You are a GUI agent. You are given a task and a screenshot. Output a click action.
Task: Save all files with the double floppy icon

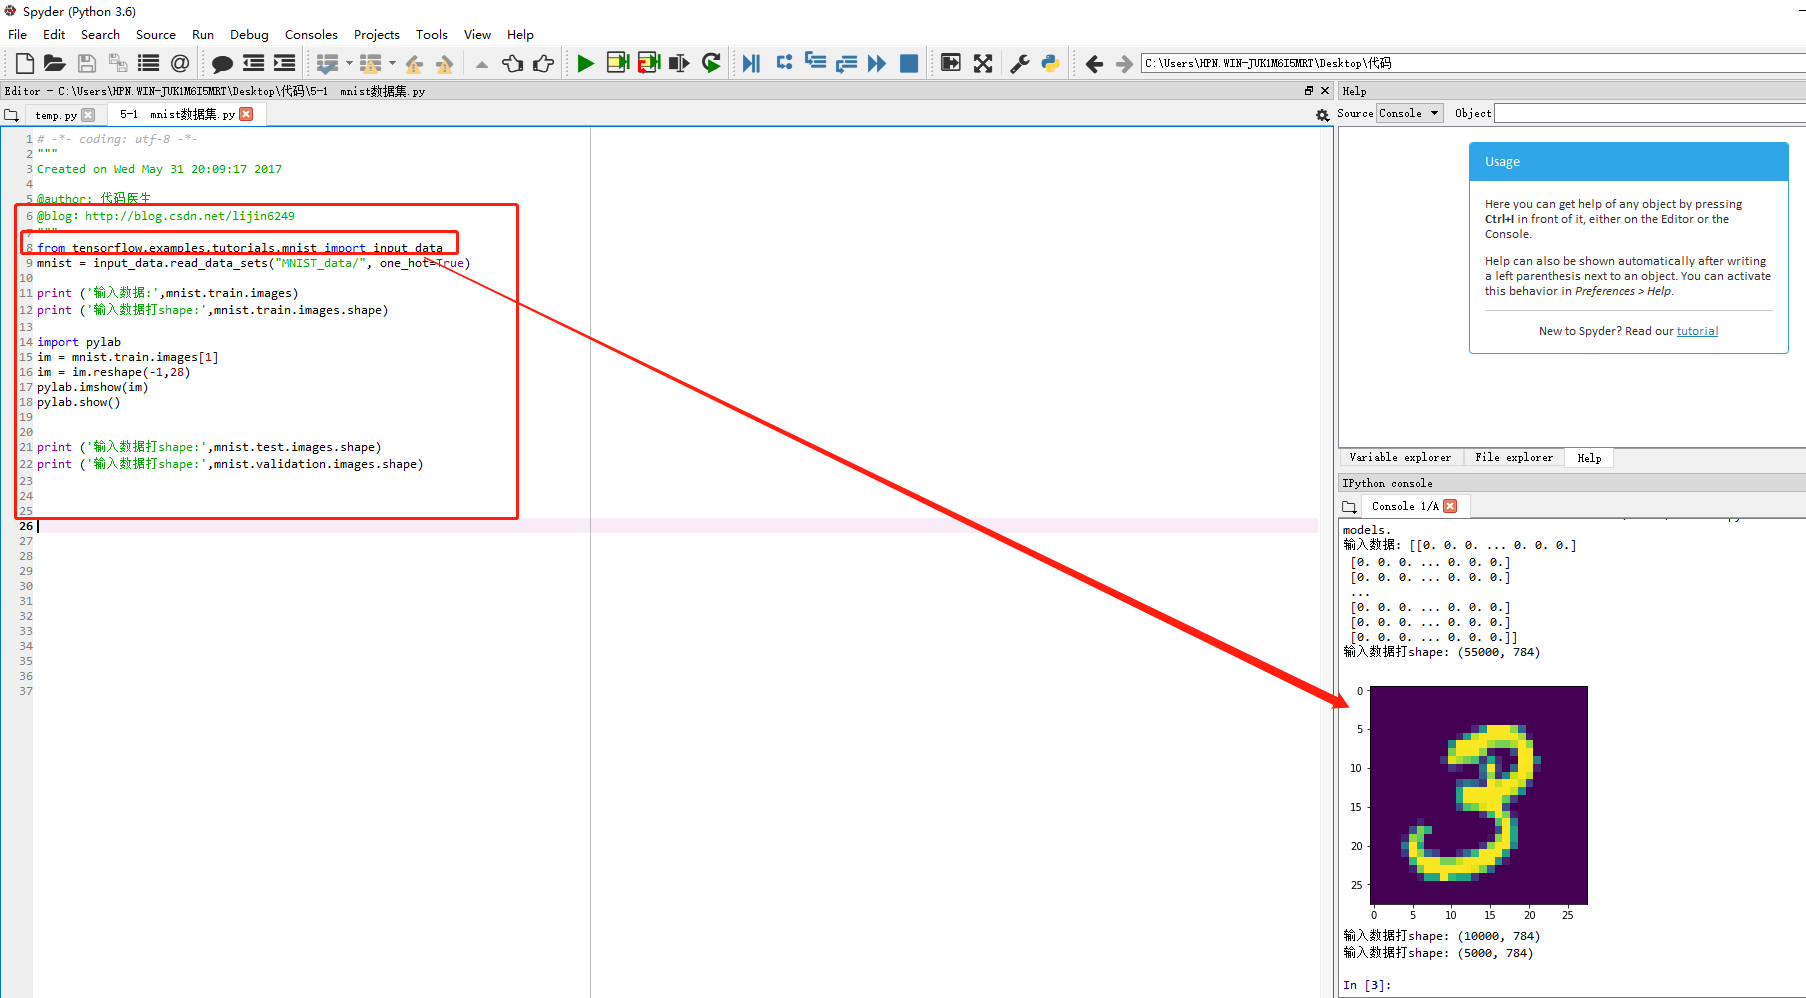(118, 63)
